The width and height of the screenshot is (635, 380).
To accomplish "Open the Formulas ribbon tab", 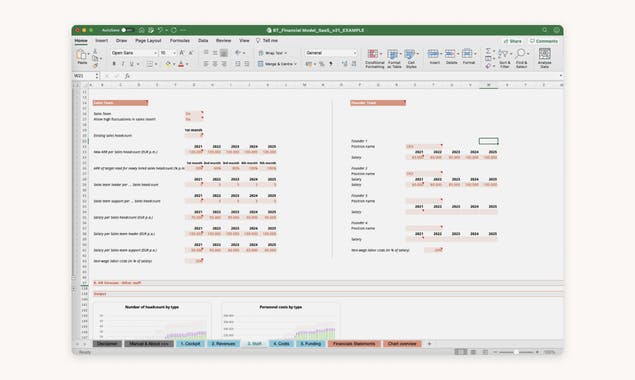I will pyautogui.click(x=179, y=41).
